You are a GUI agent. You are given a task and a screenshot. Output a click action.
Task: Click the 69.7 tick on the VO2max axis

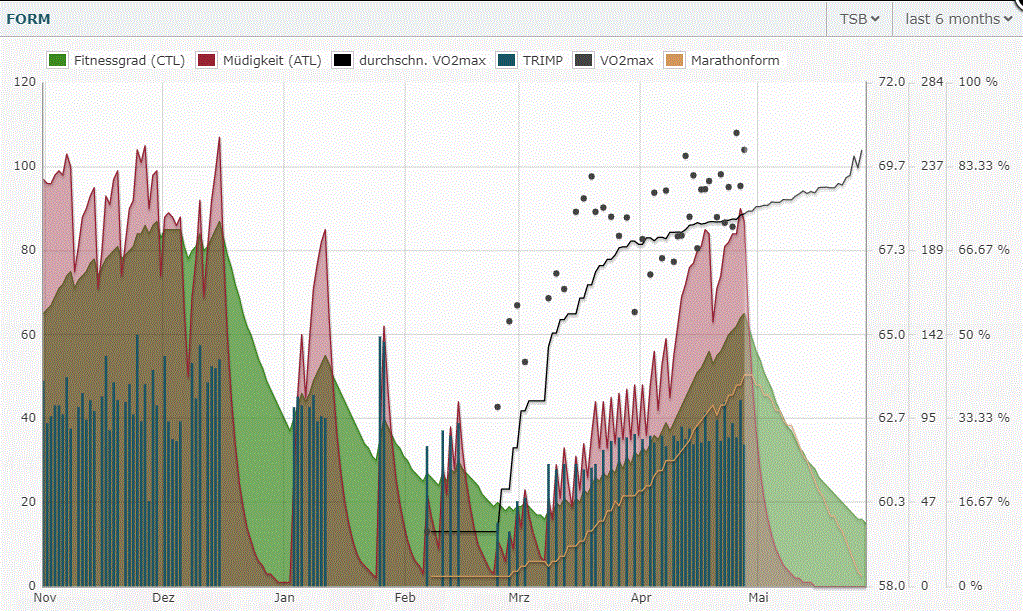point(892,166)
